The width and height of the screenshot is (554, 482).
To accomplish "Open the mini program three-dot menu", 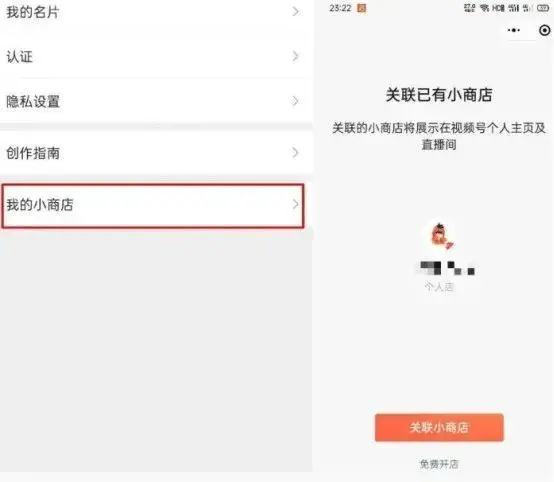I will (514, 30).
